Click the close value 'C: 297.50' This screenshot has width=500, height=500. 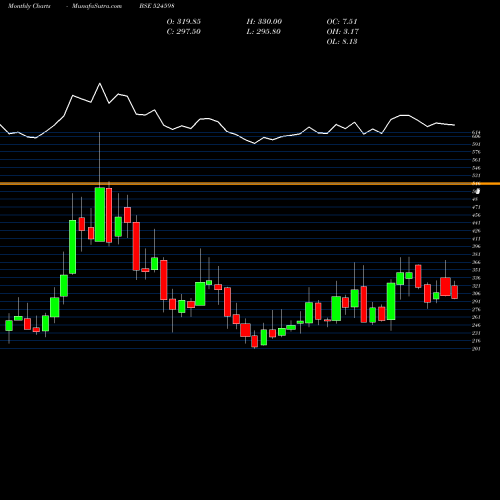(x=184, y=32)
